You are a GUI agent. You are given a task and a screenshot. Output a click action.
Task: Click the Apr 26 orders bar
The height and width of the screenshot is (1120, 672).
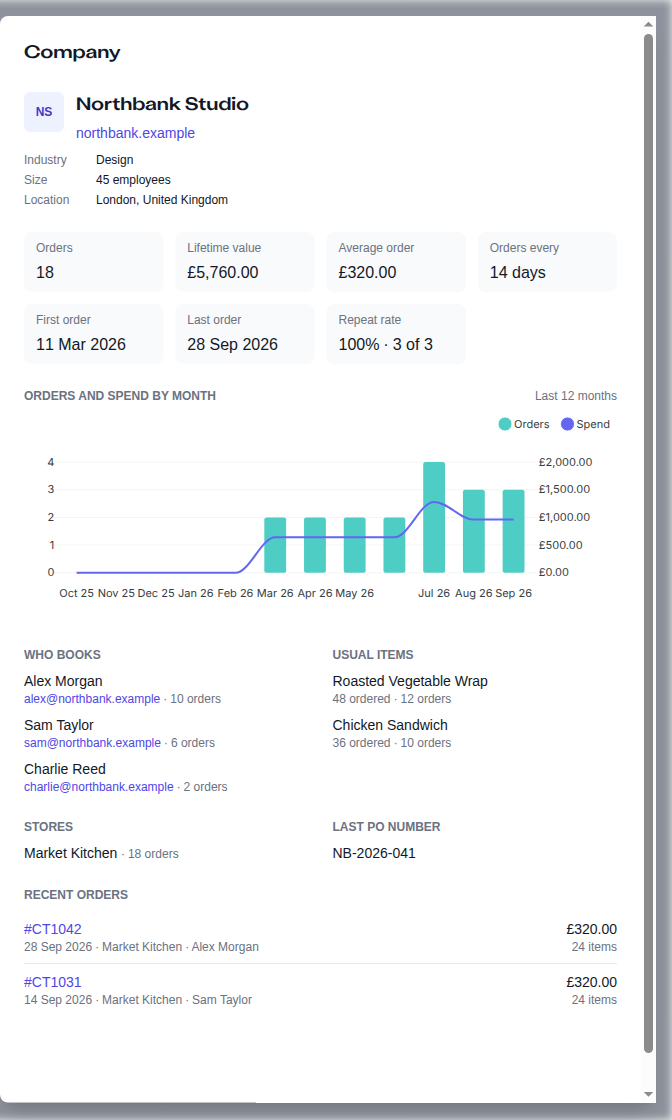click(x=315, y=545)
